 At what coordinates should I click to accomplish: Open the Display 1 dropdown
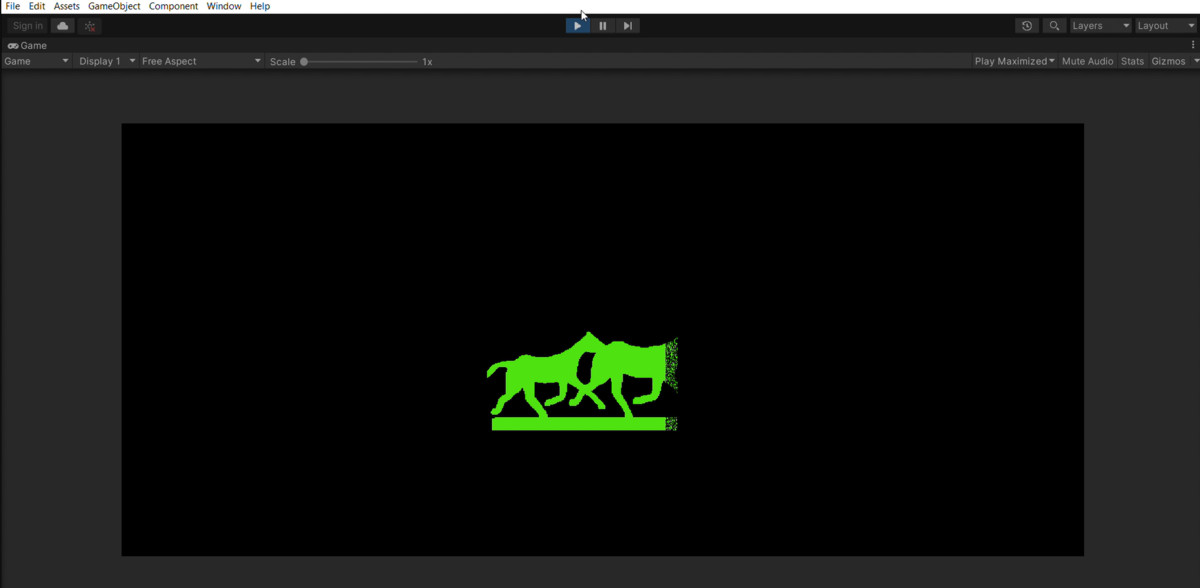(107, 61)
